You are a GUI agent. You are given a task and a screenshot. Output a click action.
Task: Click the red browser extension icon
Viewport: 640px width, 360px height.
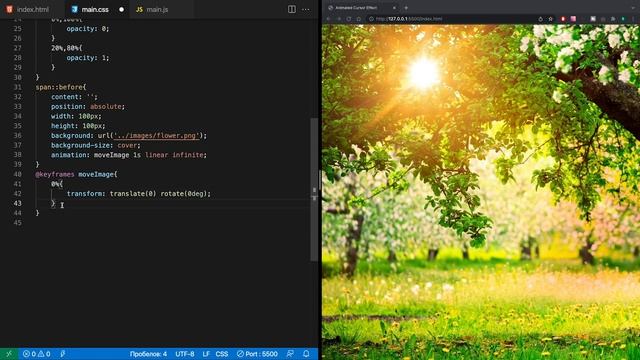(x=563, y=19)
